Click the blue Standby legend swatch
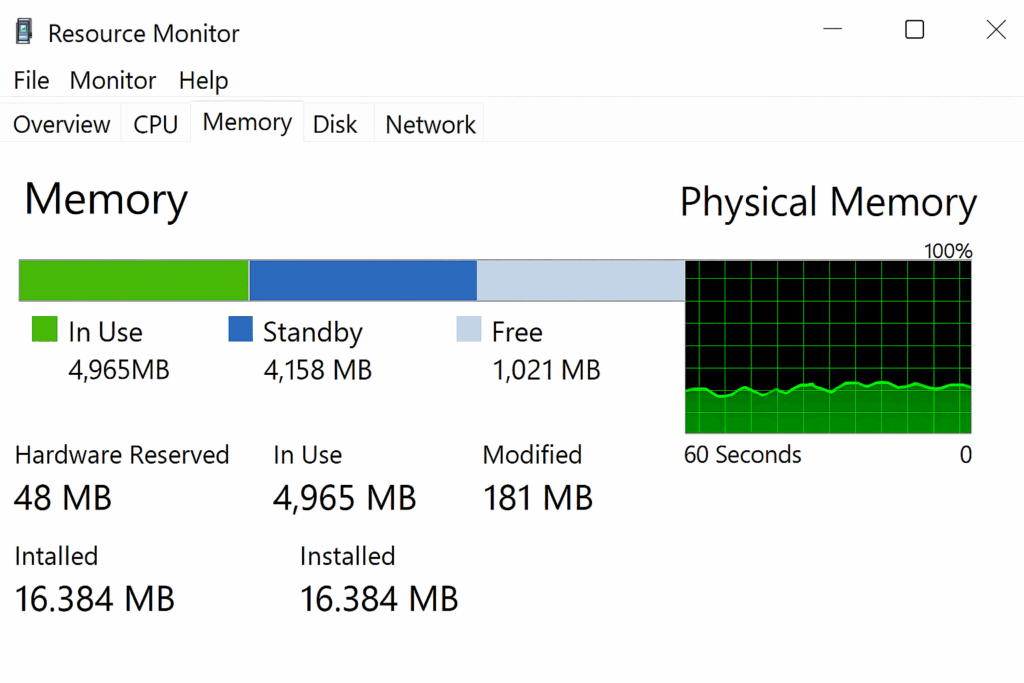The image size is (1024, 683). pyautogui.click(x=240, y=330)
